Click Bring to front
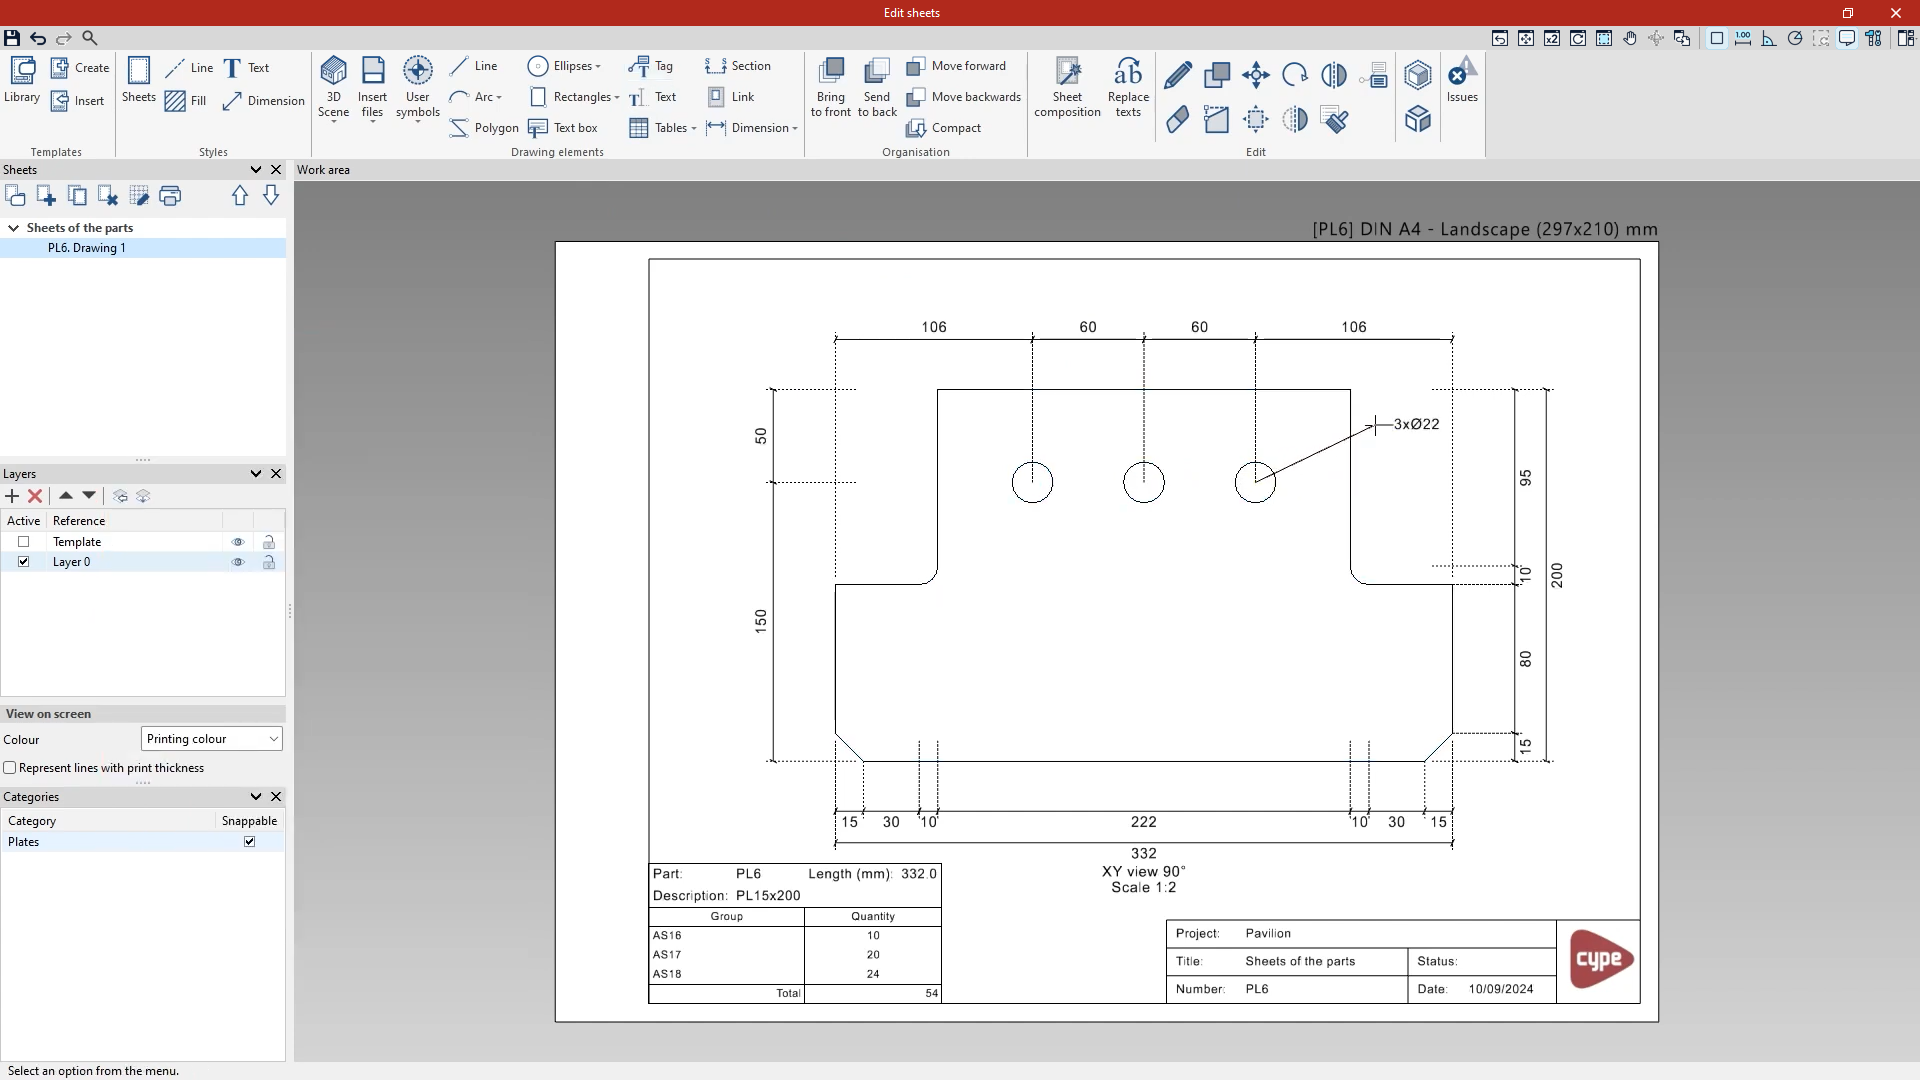Screen dimensions: 1920x1080 tap(831, 87)
